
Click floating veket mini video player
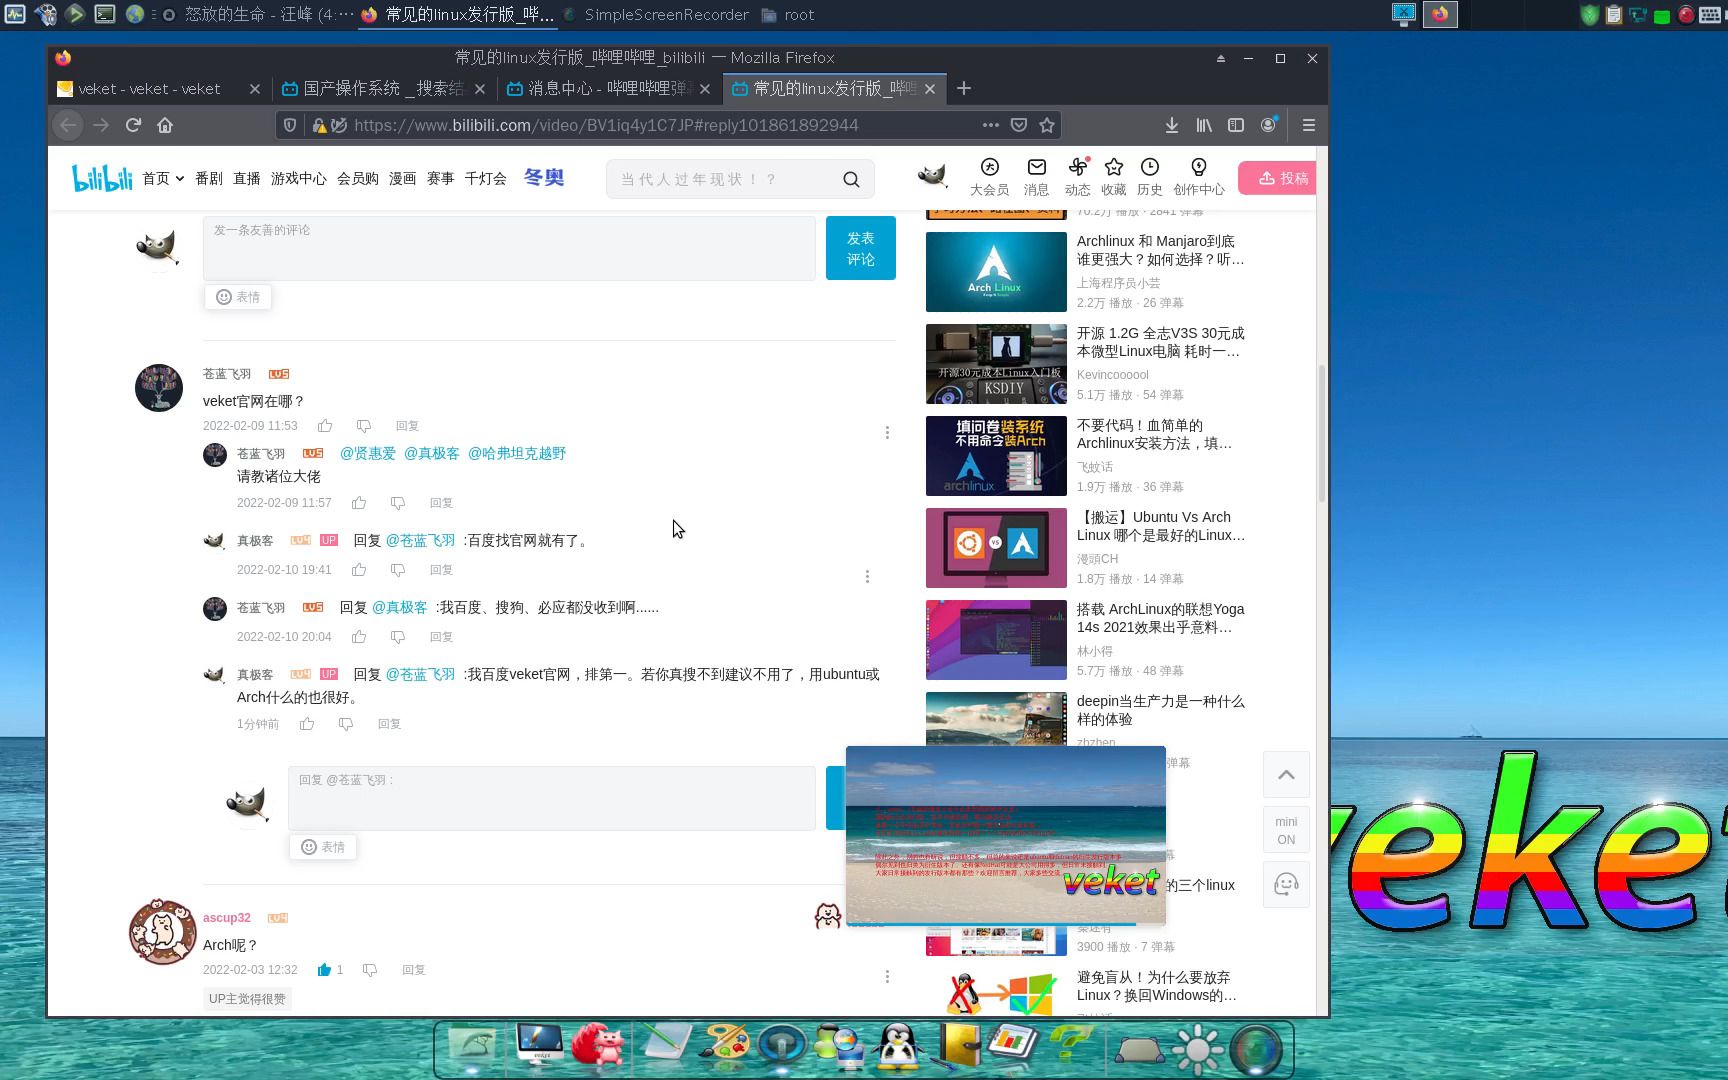[x=1005, y=835]
